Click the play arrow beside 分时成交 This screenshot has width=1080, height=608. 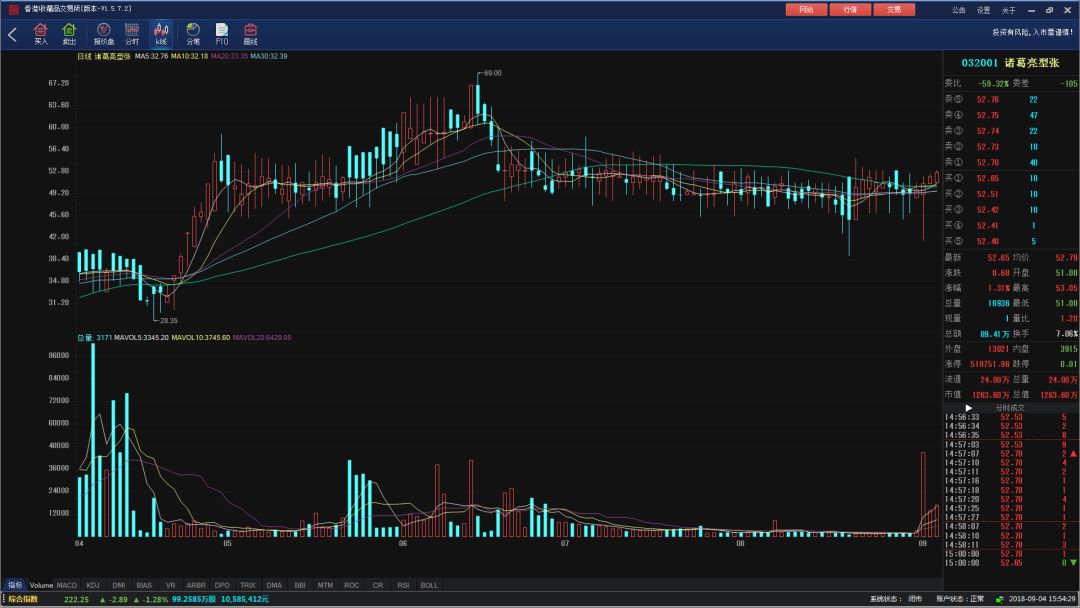click(968, 408)
